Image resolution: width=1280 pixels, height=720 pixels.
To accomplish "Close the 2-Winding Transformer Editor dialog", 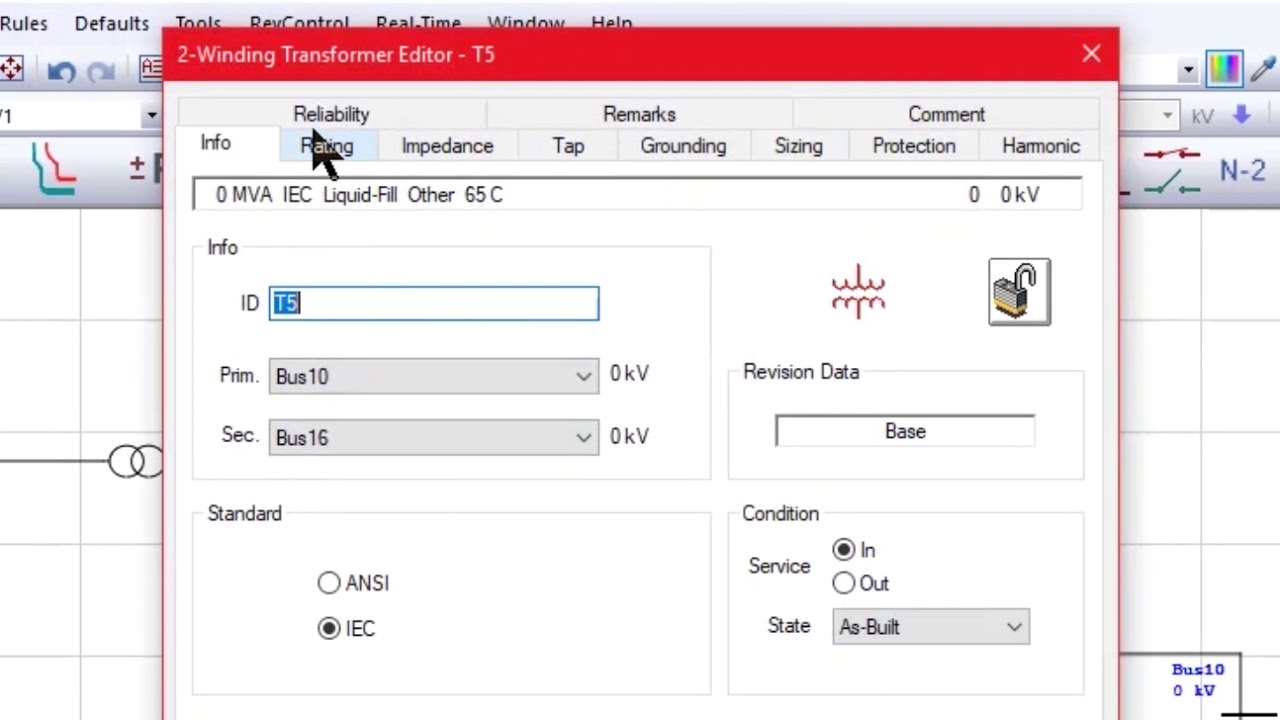I will pos(1091,54).
